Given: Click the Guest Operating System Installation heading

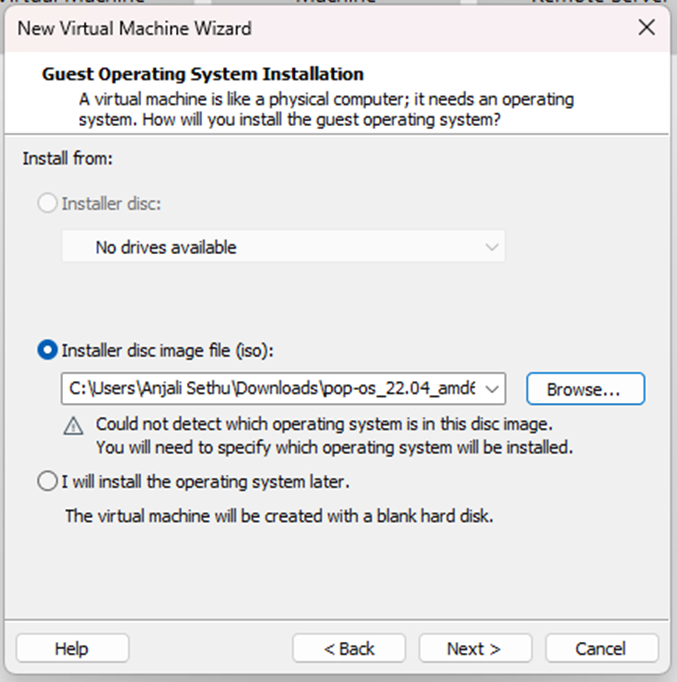Looking at the screenshot, I should click(x=203, y=75).
